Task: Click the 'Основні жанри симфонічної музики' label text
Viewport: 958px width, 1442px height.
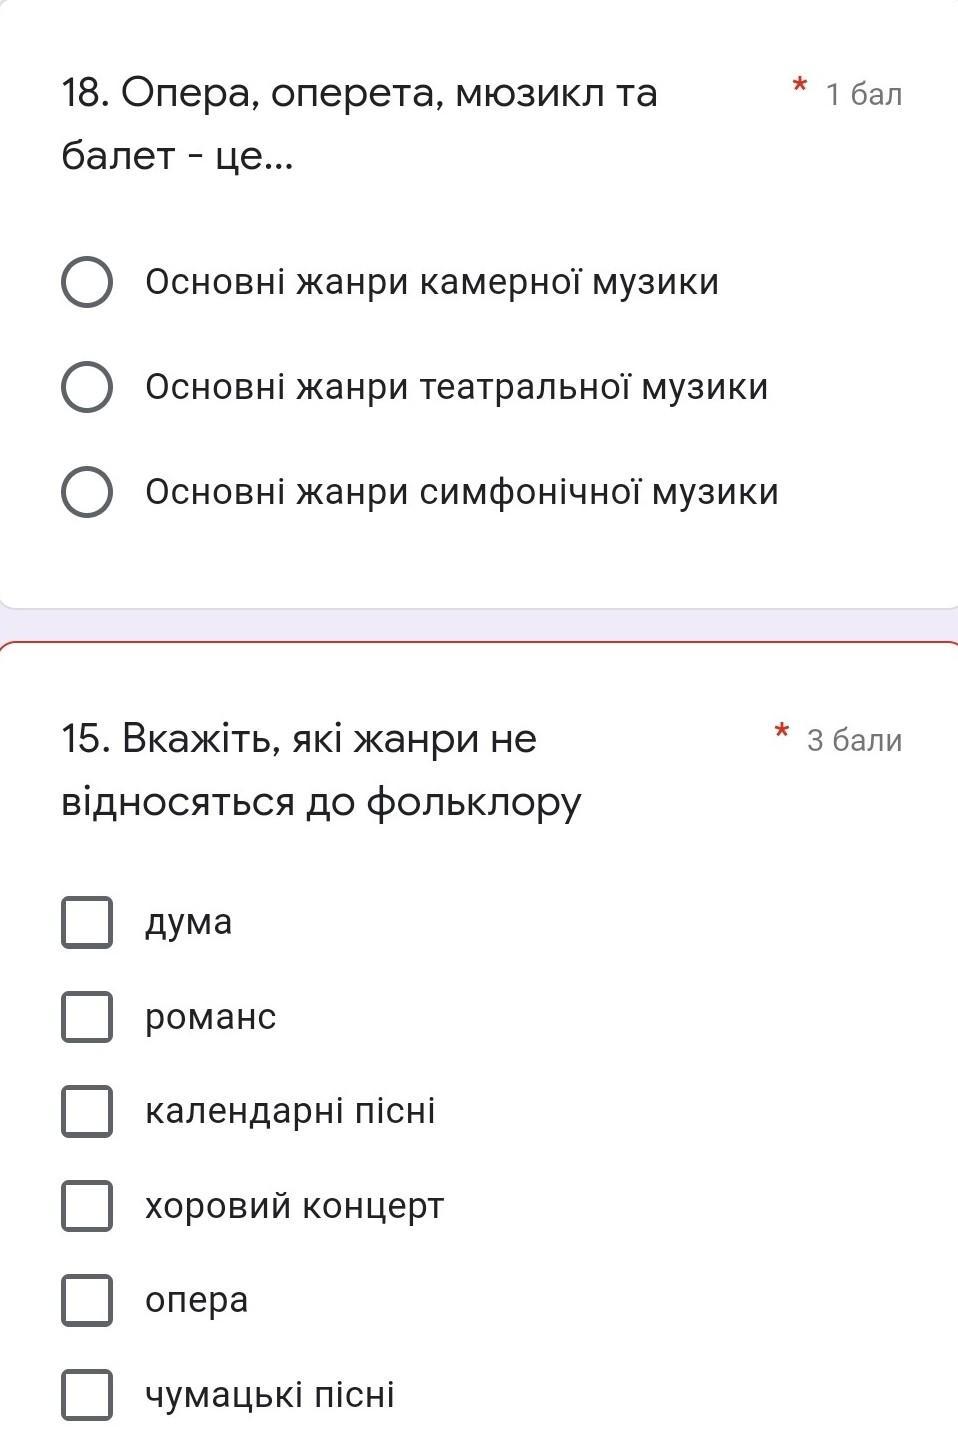Action: (461, 492)
